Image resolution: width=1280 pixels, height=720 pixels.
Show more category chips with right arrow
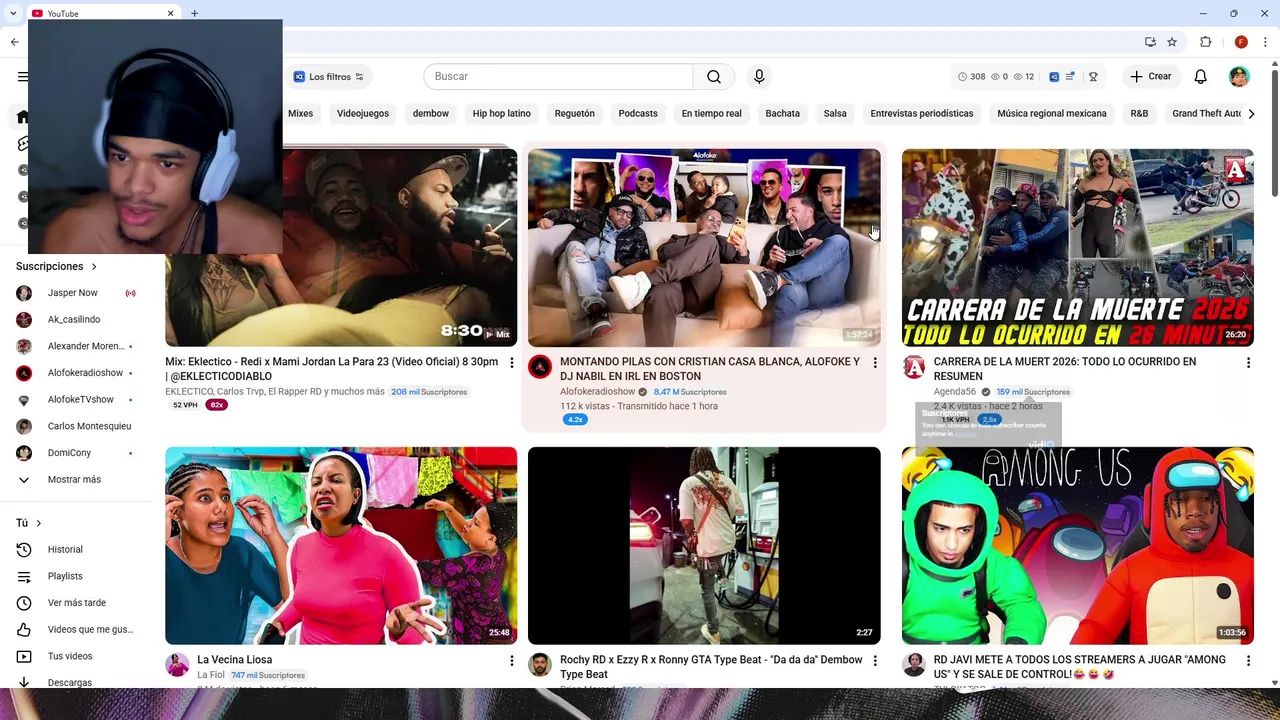pos(1251,114)
